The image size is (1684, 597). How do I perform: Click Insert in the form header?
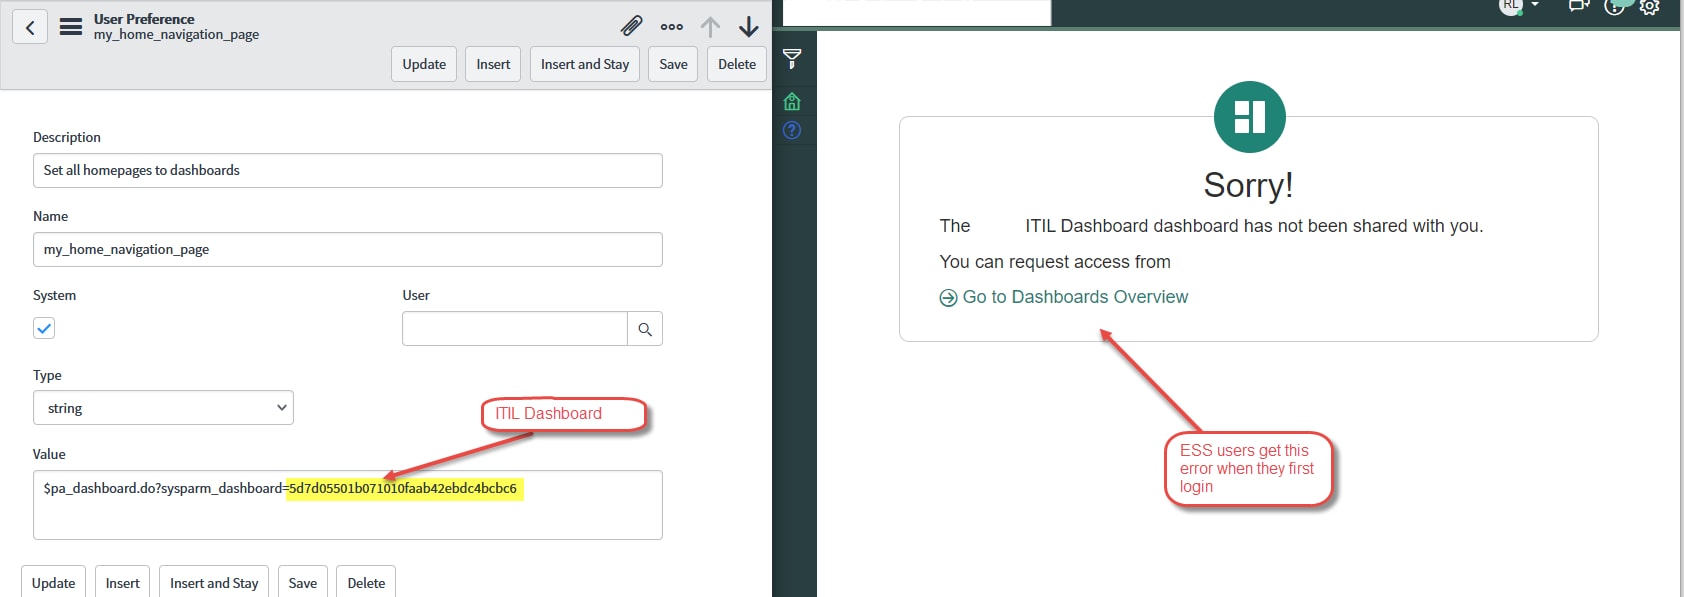493,64
